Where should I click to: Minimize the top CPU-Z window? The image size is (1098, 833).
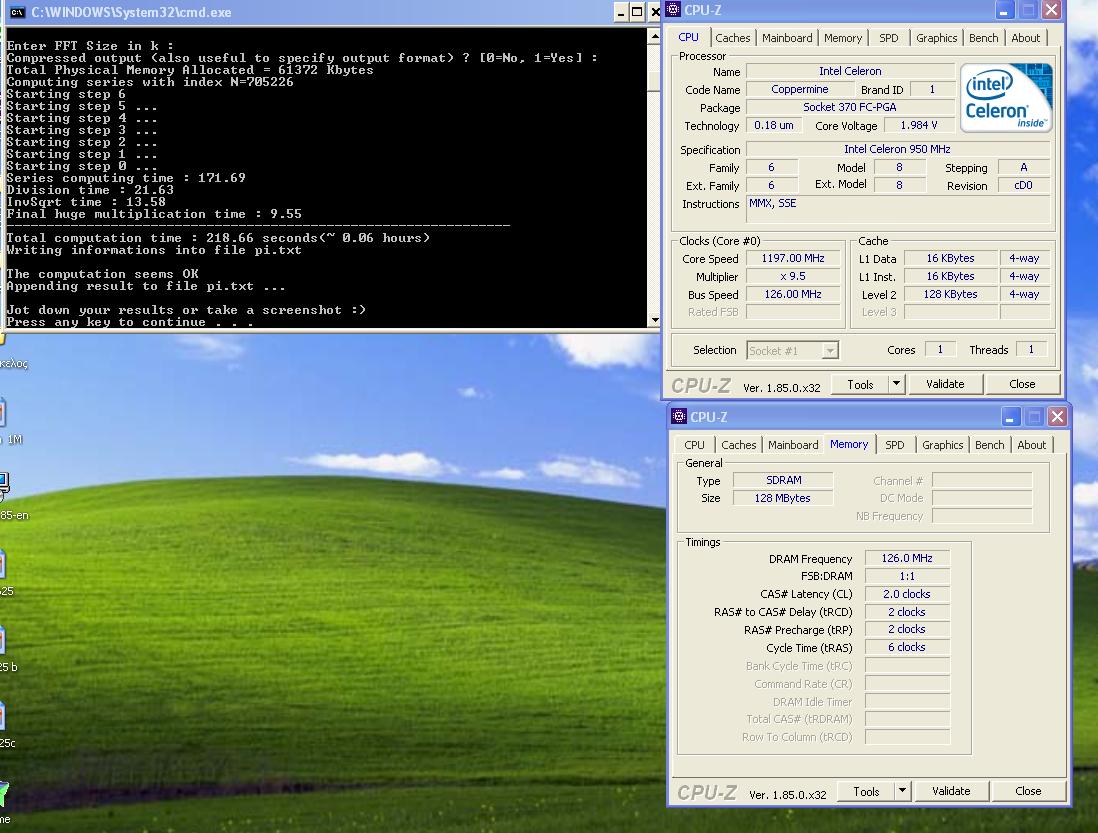click(1003, 10)
